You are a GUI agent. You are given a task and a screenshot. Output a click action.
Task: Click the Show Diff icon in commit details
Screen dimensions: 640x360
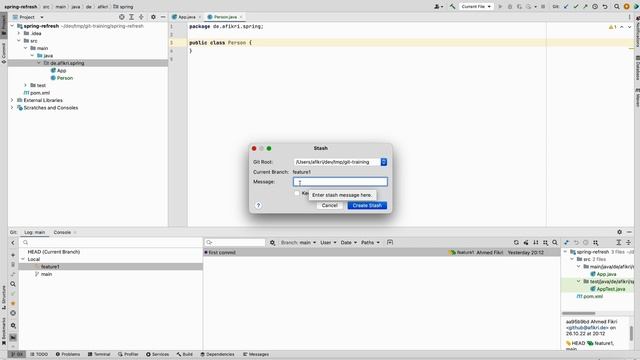[567, 242]
